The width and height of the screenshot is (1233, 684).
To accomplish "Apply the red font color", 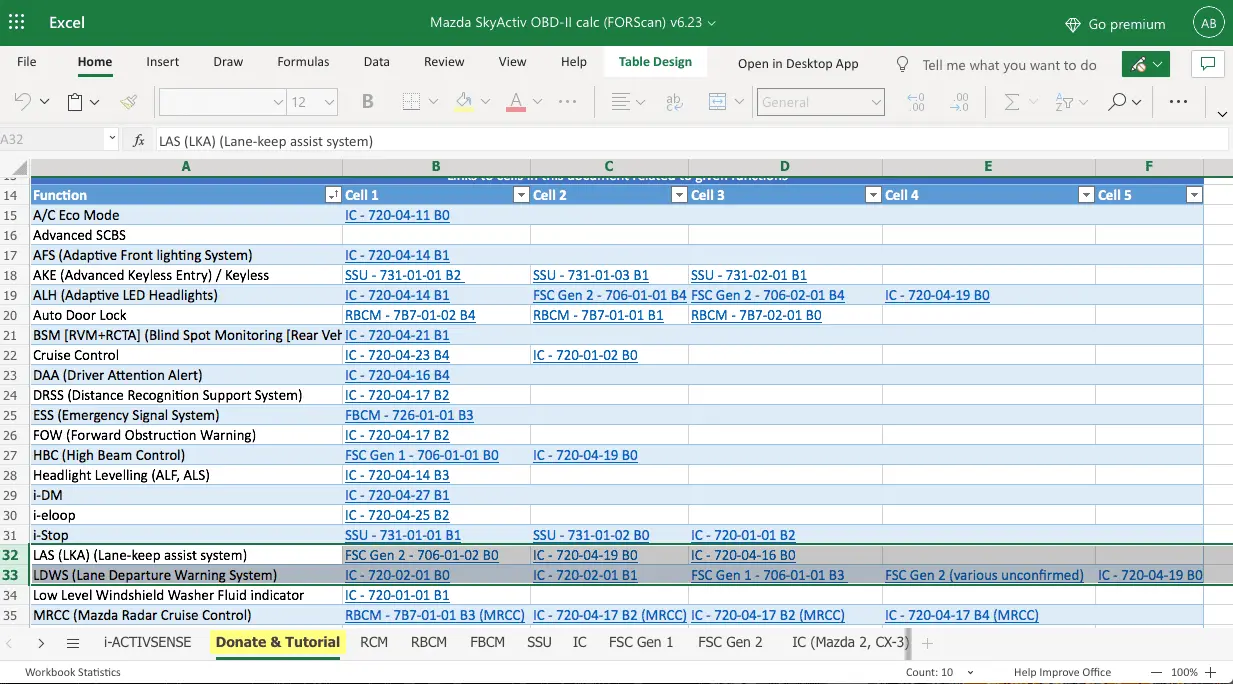I will tap(515, 101).
